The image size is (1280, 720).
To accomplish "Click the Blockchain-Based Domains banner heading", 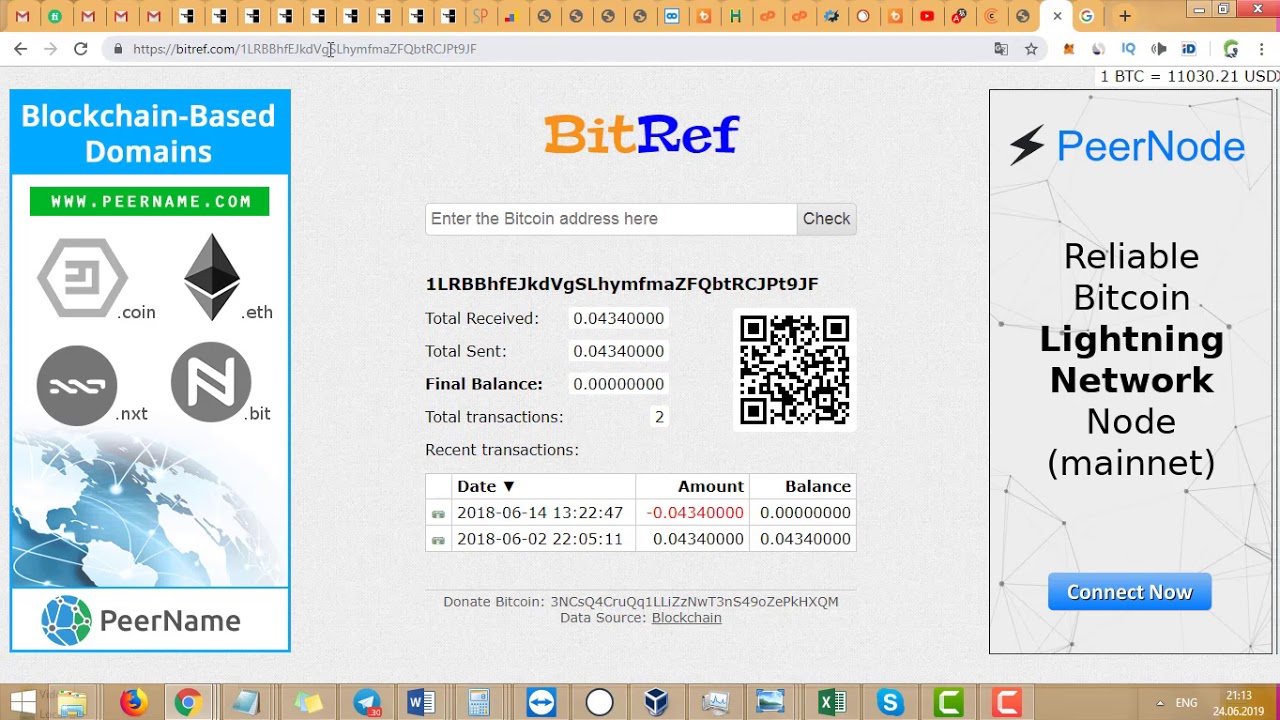I will pyautogui.click(x=149, y=133).
